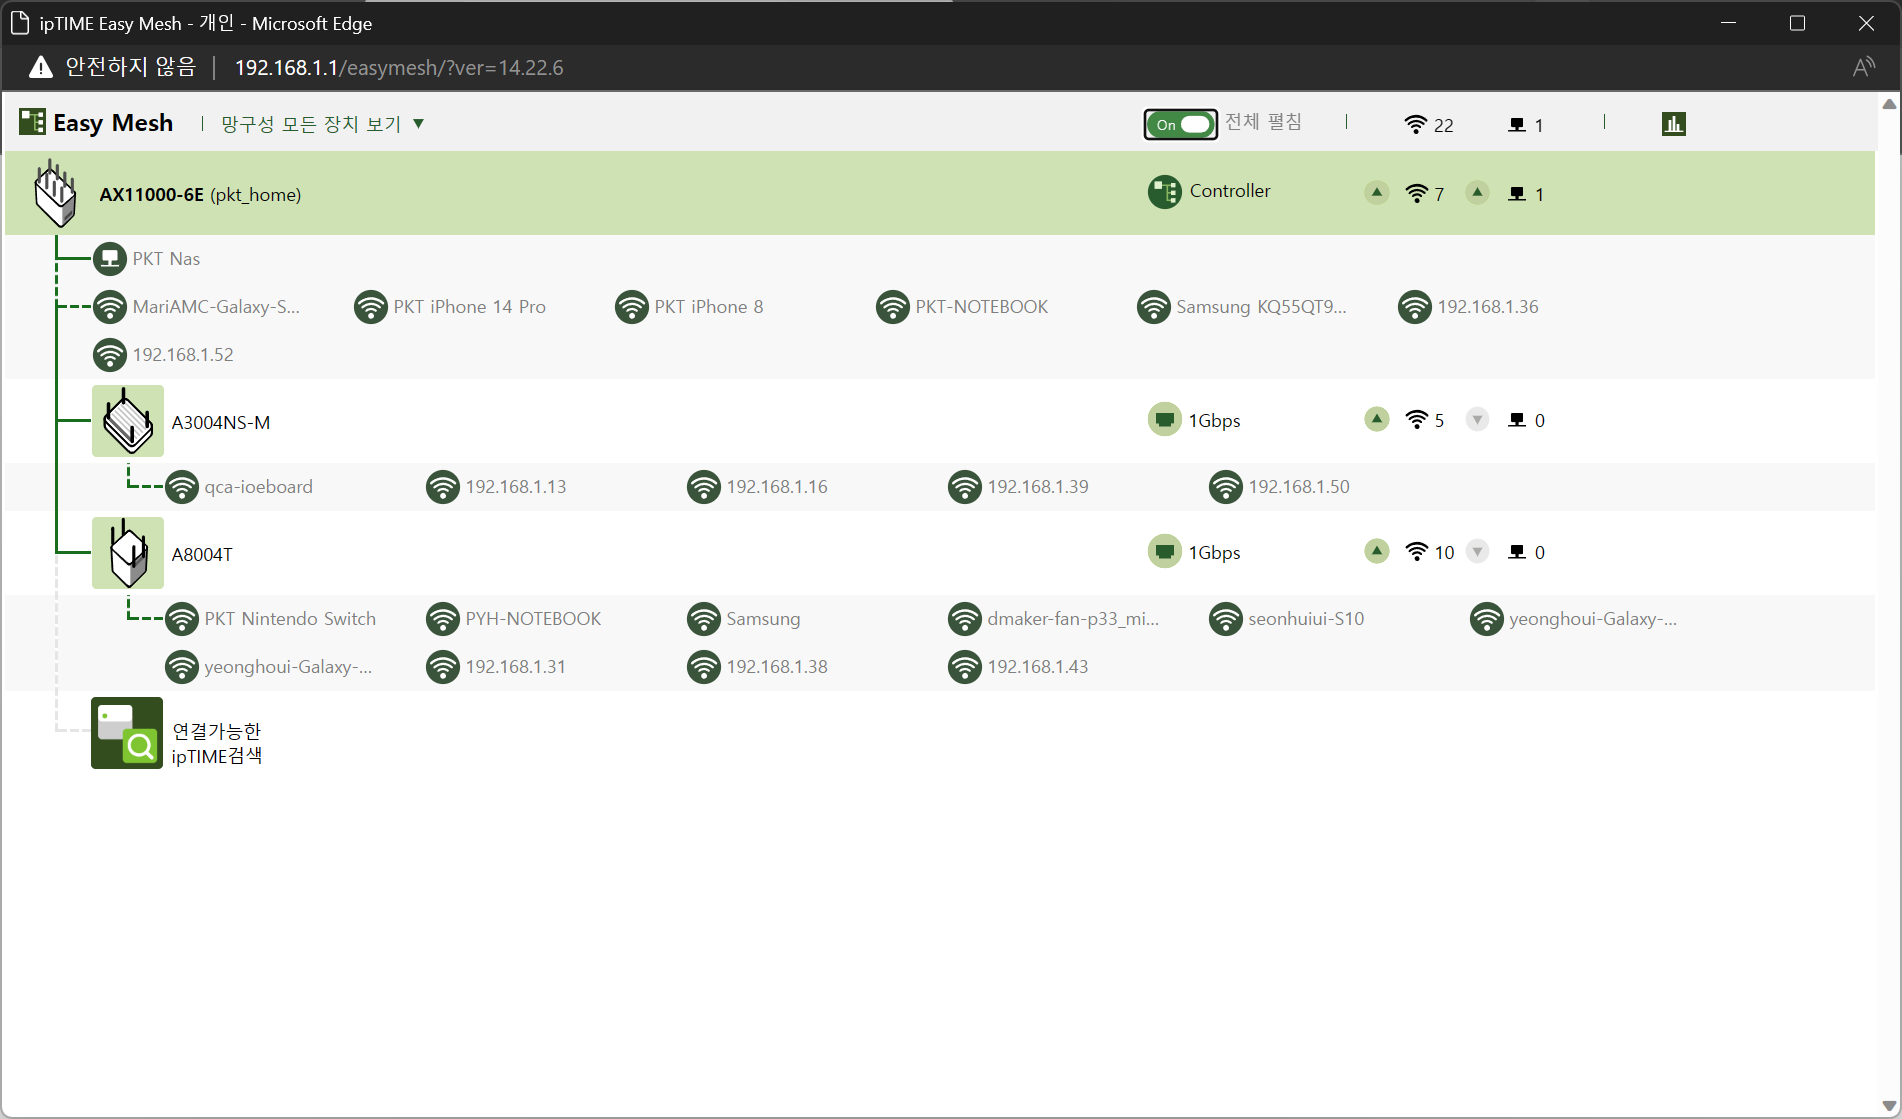Click the 연결가능한 ipTIME검색 label
The image size is (1902, 1119).
click(x=217, y=744)
